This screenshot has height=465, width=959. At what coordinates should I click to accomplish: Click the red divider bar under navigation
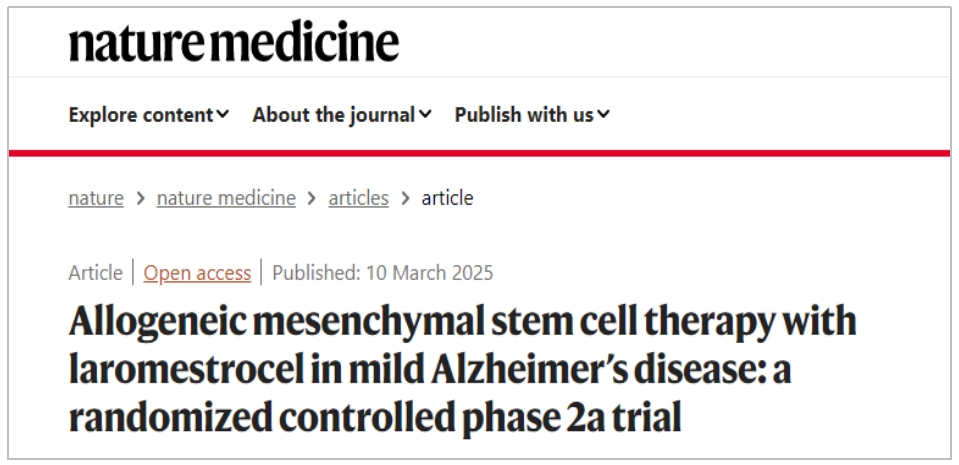pyautogui.click(x=479, y=153)
